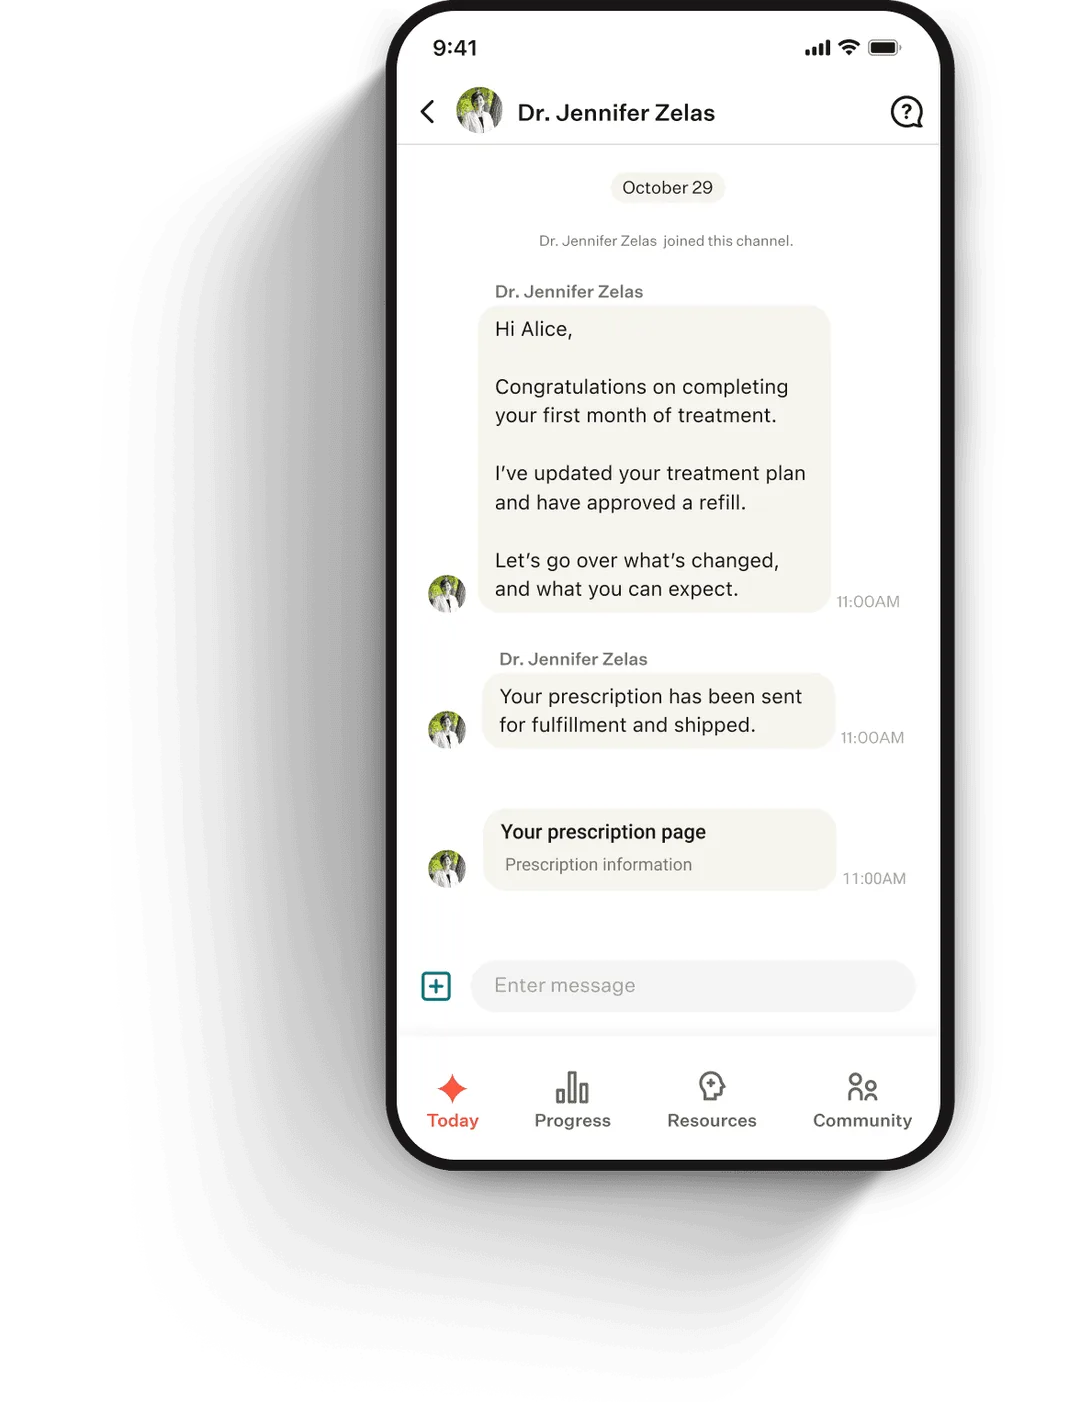This screenshot has width=1080, height=1402.
Task: Tap avatar beside the Hi Alice message
Action: 447,594
